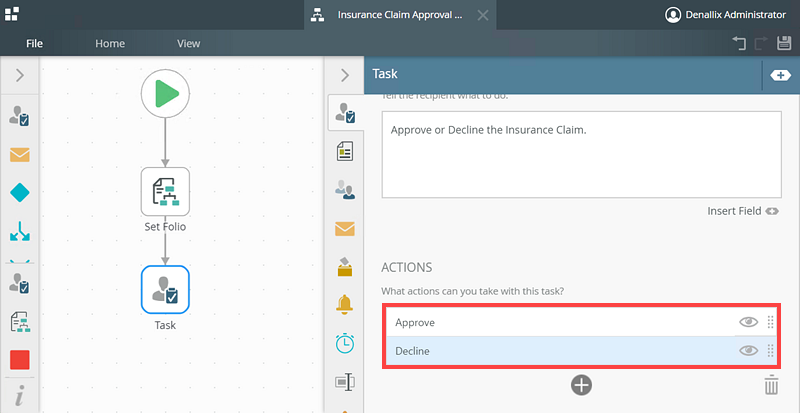Toggle visibility of Decline action

pos(748,351)
